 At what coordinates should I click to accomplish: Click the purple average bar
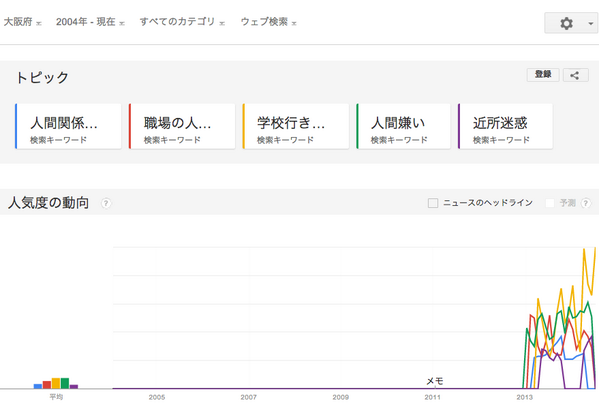click(x=74, y=387)
